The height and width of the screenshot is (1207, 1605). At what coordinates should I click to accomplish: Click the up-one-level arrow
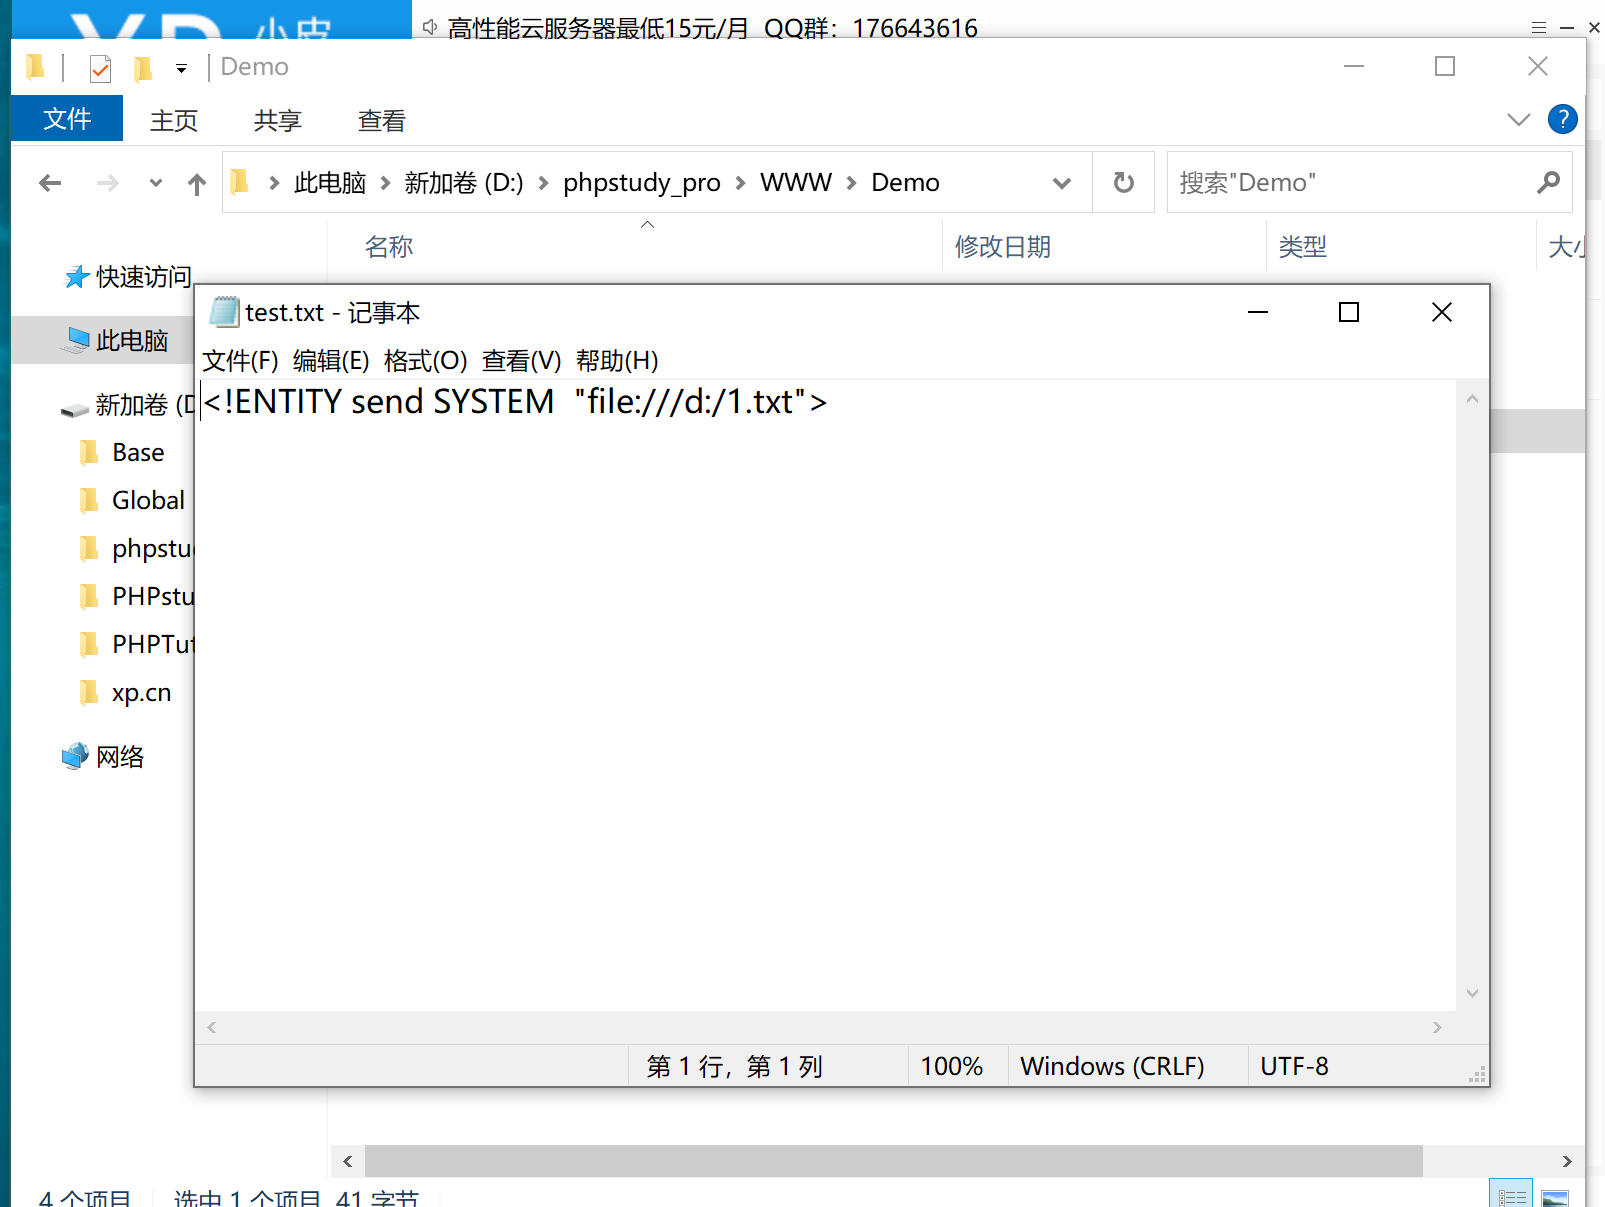pyautogui.click(x=196, y=182)
